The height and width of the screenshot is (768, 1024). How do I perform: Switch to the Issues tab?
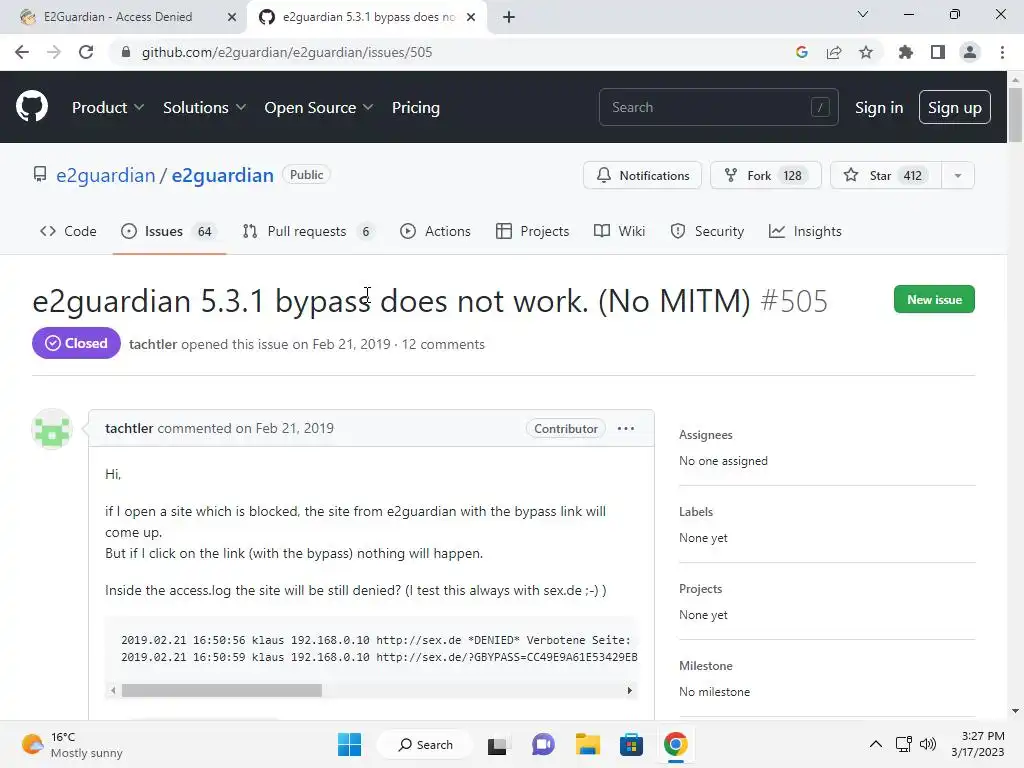click(x=169, y=231)
